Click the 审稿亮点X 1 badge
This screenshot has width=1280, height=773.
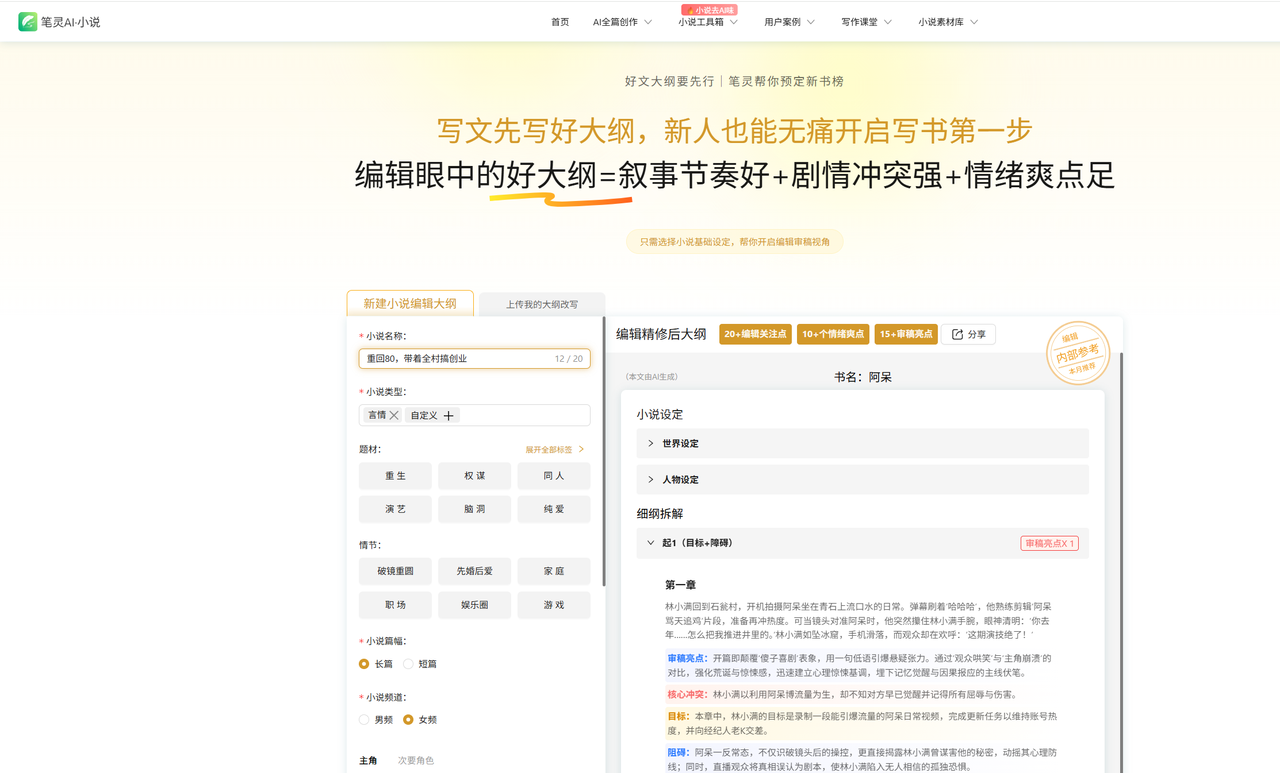tap(1050, 544)
